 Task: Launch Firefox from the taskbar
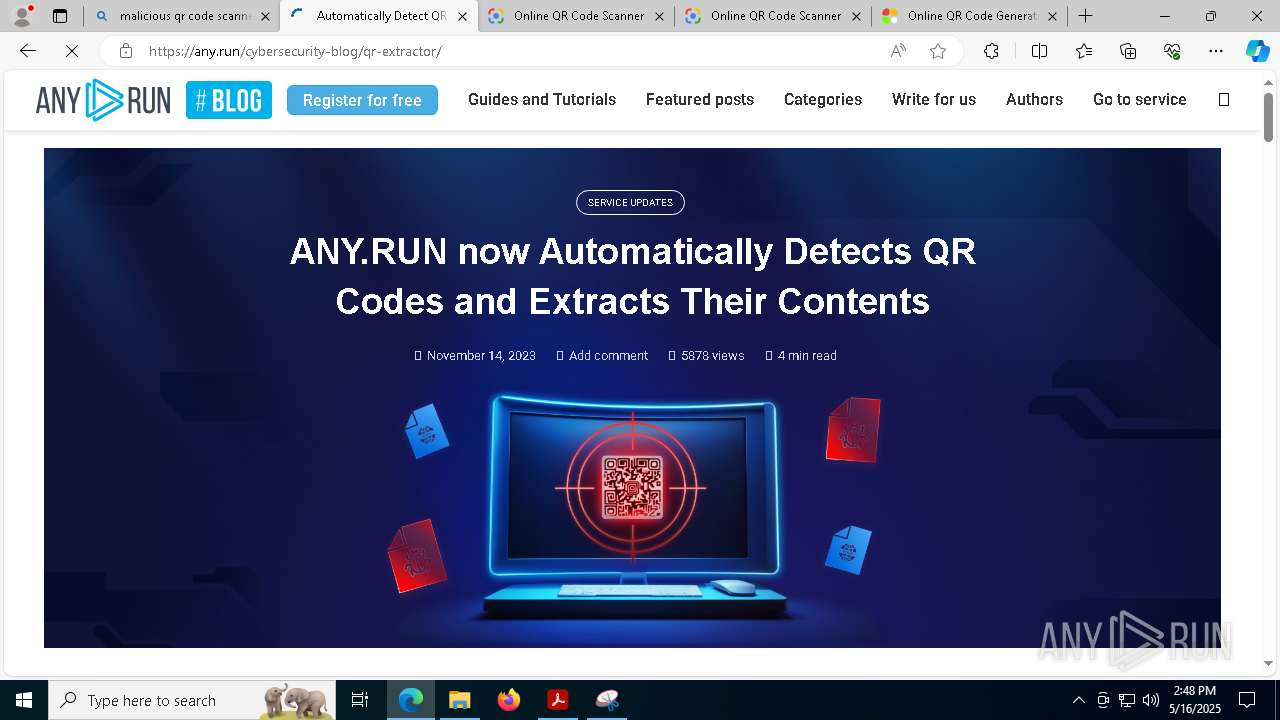509,700
